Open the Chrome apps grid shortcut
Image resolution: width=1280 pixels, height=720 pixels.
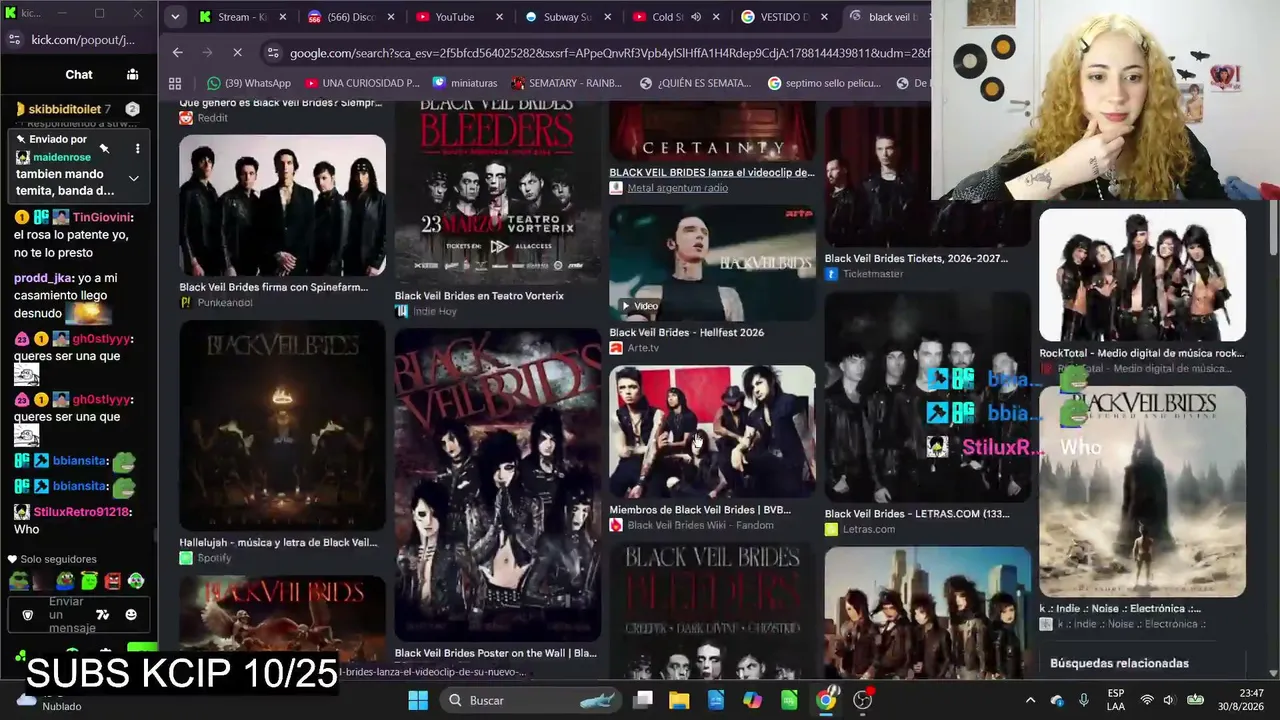click(175, 83)
